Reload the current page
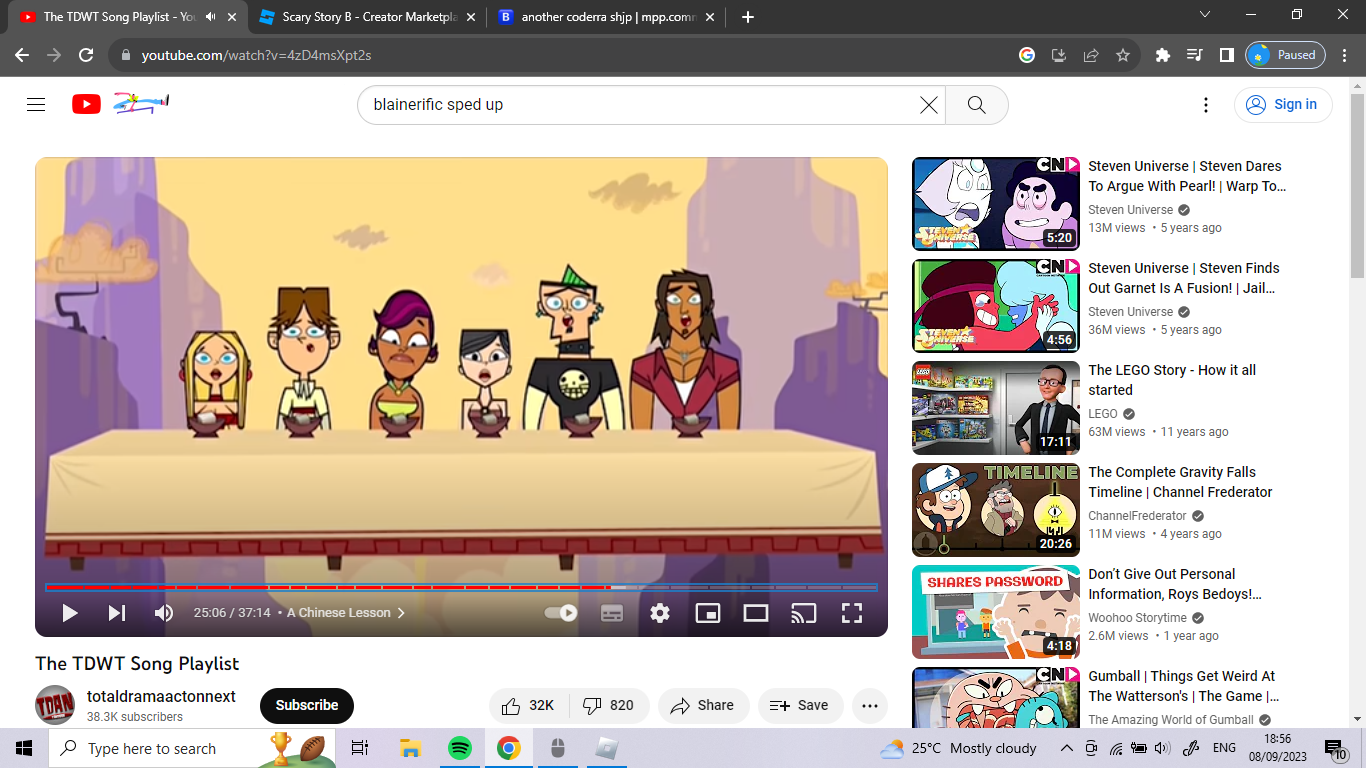1366x768 pixels. [86, 55]
